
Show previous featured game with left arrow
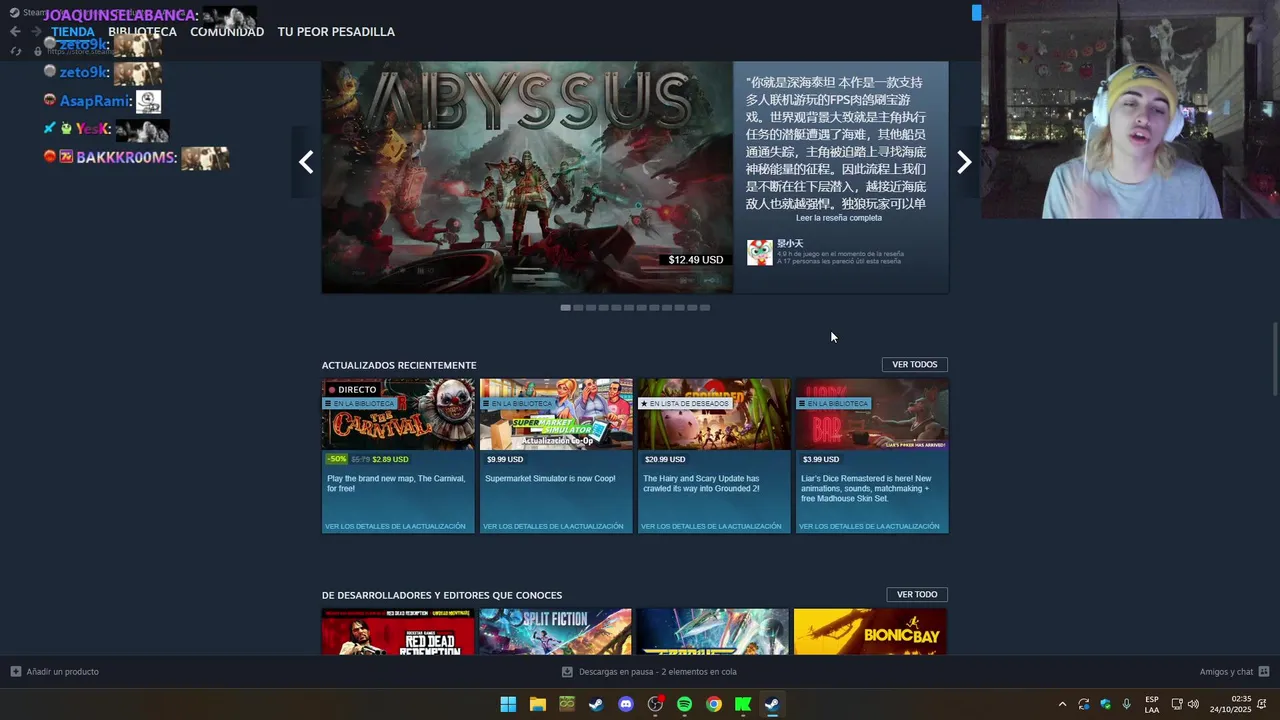306,162
